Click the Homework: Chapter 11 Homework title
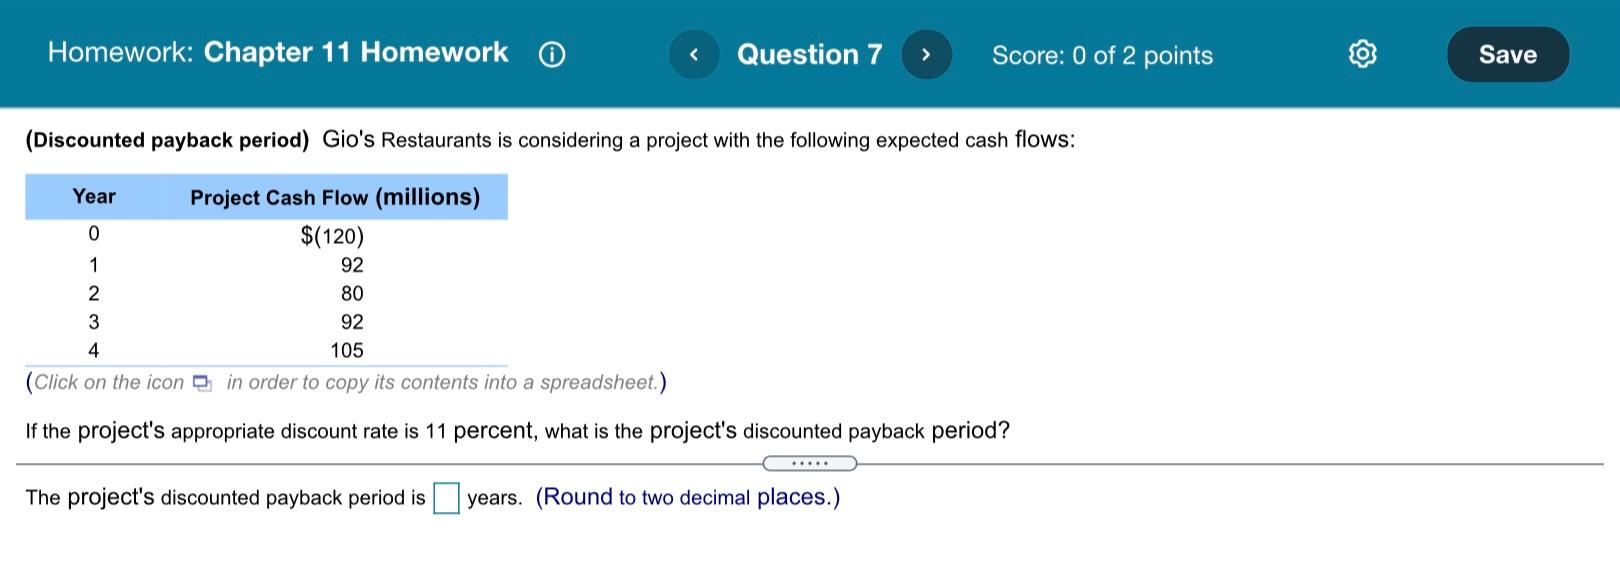The width and height of the screenshot is (1620, 583). [277, 52]
